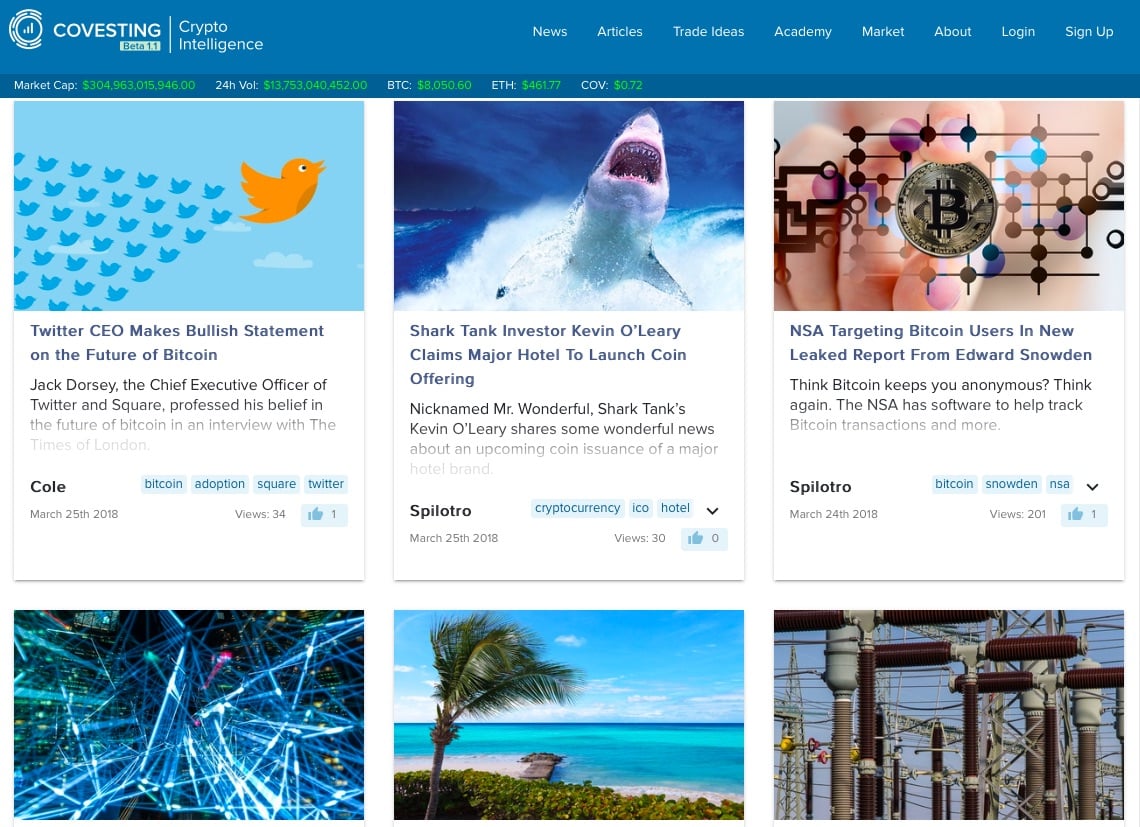Open the Academy page
The image size is (1140, 827).
tap(802, 31)
